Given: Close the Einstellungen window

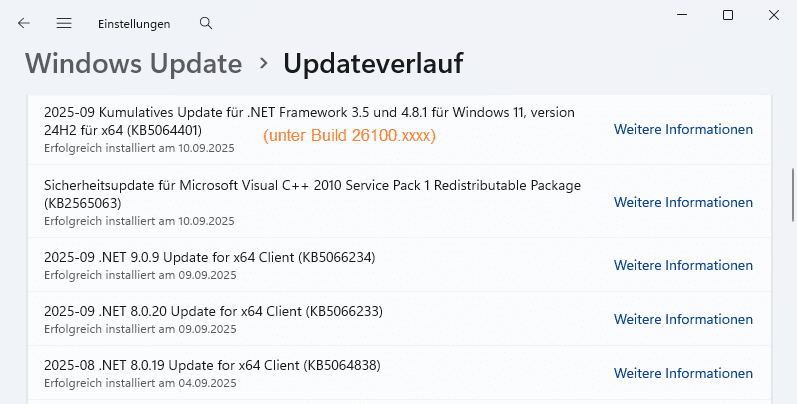Looking at the screenshot, I should [x=774, y=15].
